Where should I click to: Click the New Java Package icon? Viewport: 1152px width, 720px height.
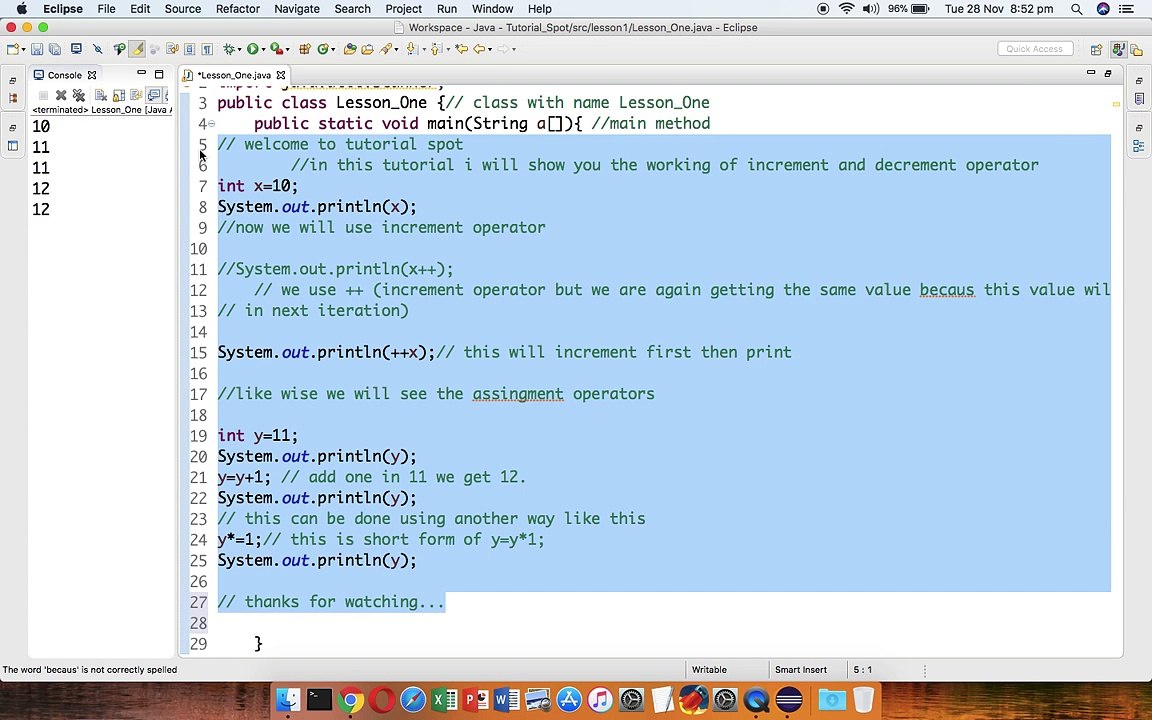point(304,49)
